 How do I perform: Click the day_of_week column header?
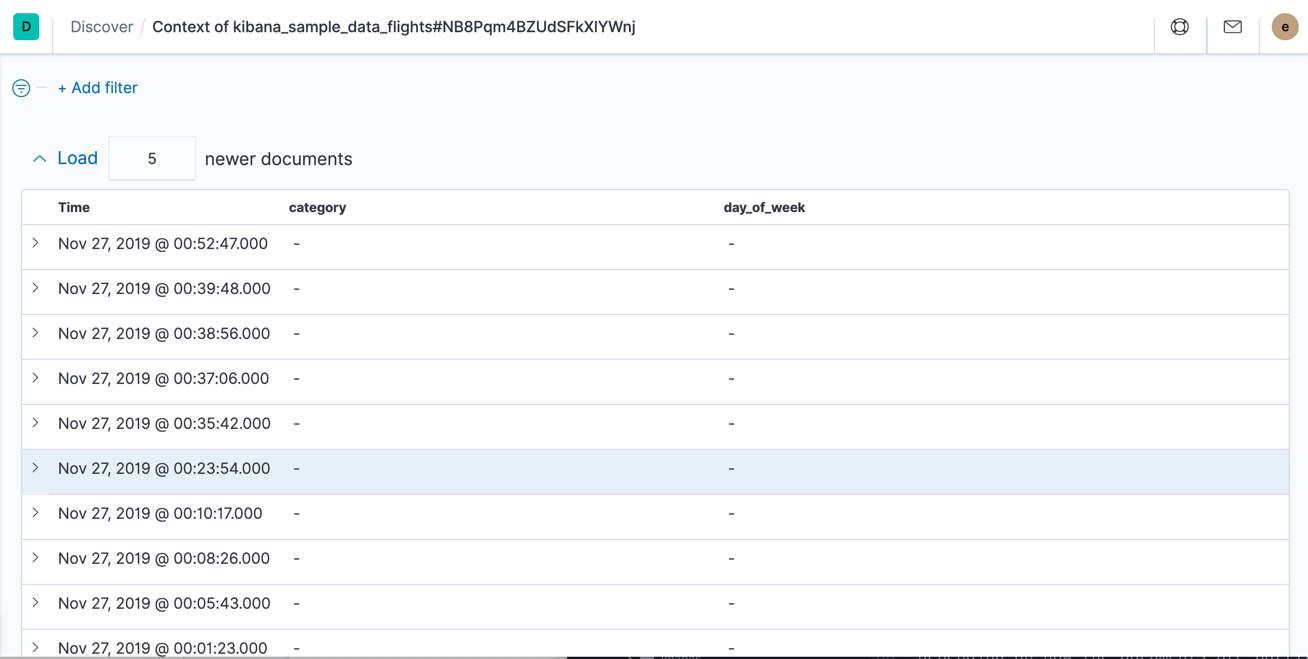(764, 208)
